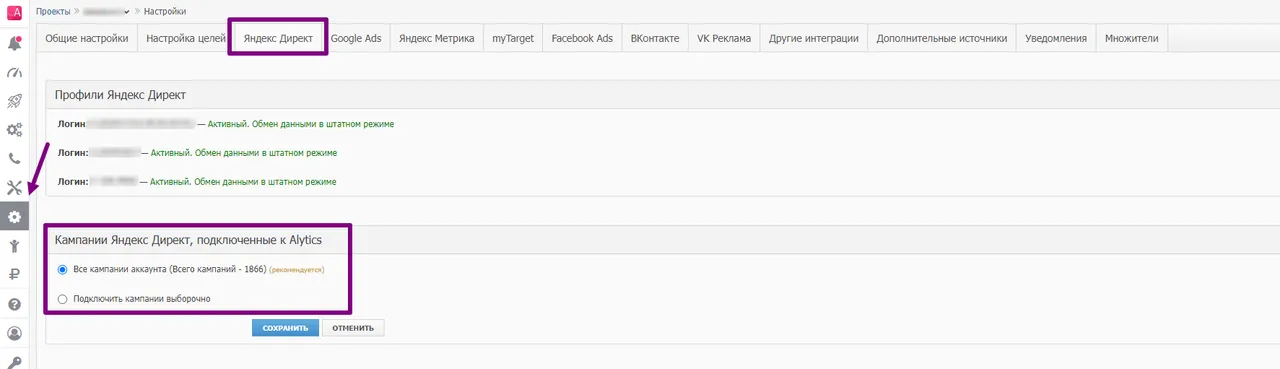Switch to 'Уведомления' tab

click(1056, 38)
